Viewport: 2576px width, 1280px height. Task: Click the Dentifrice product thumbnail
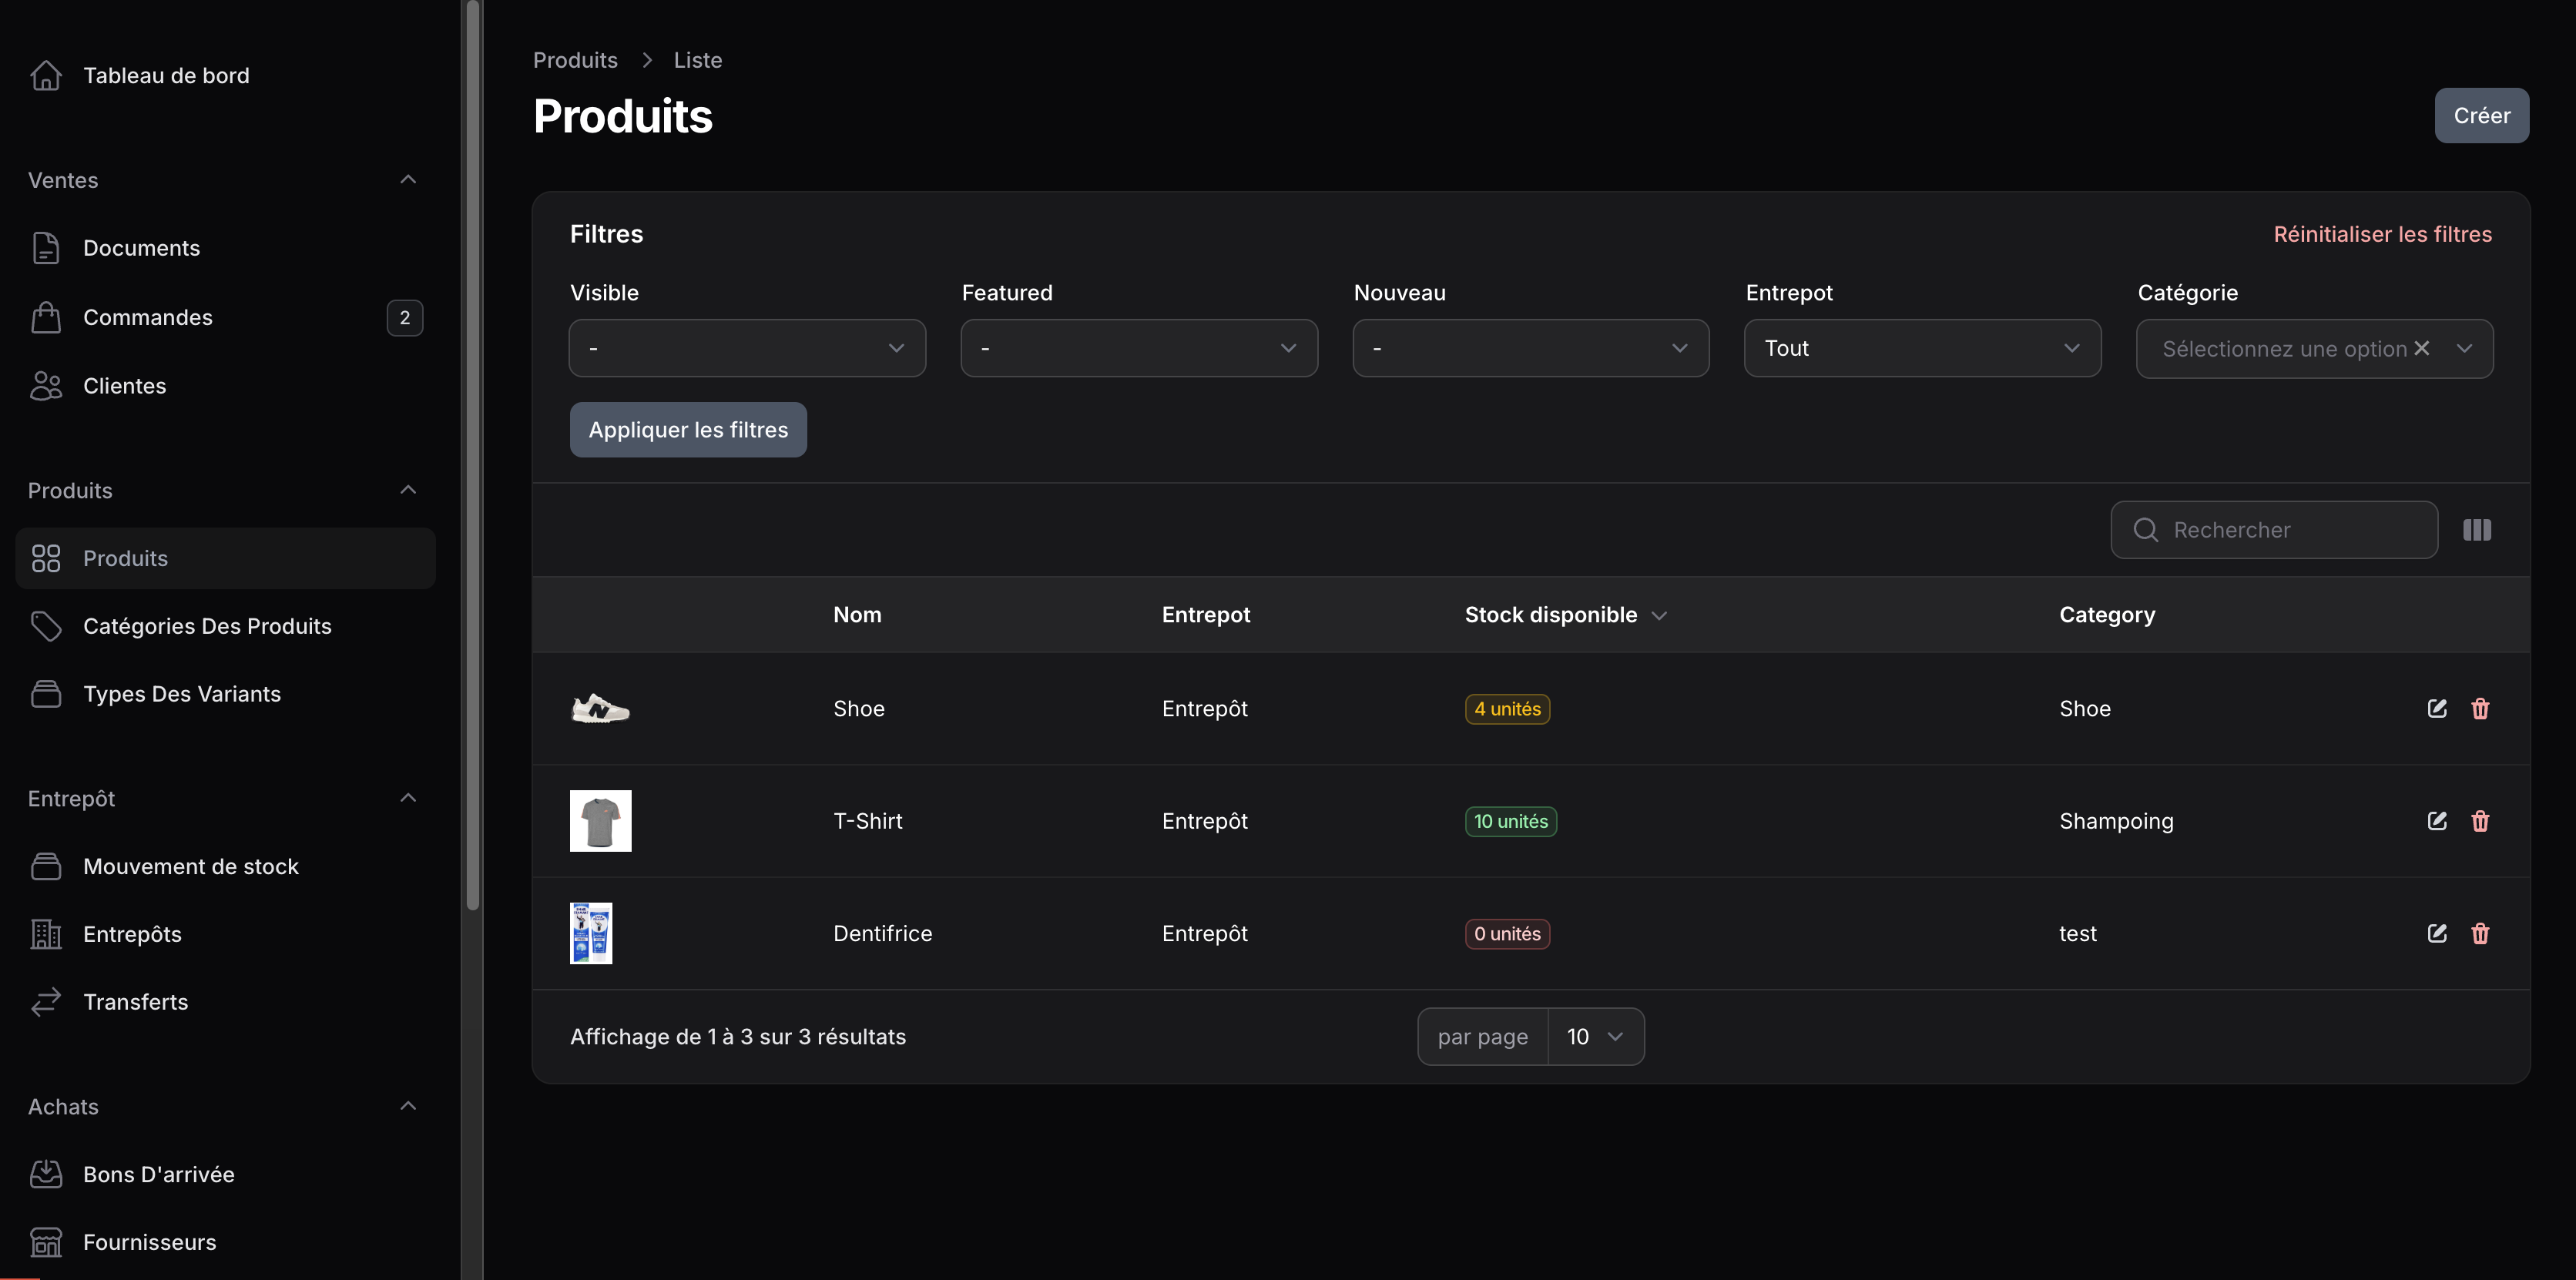point(591,933)
